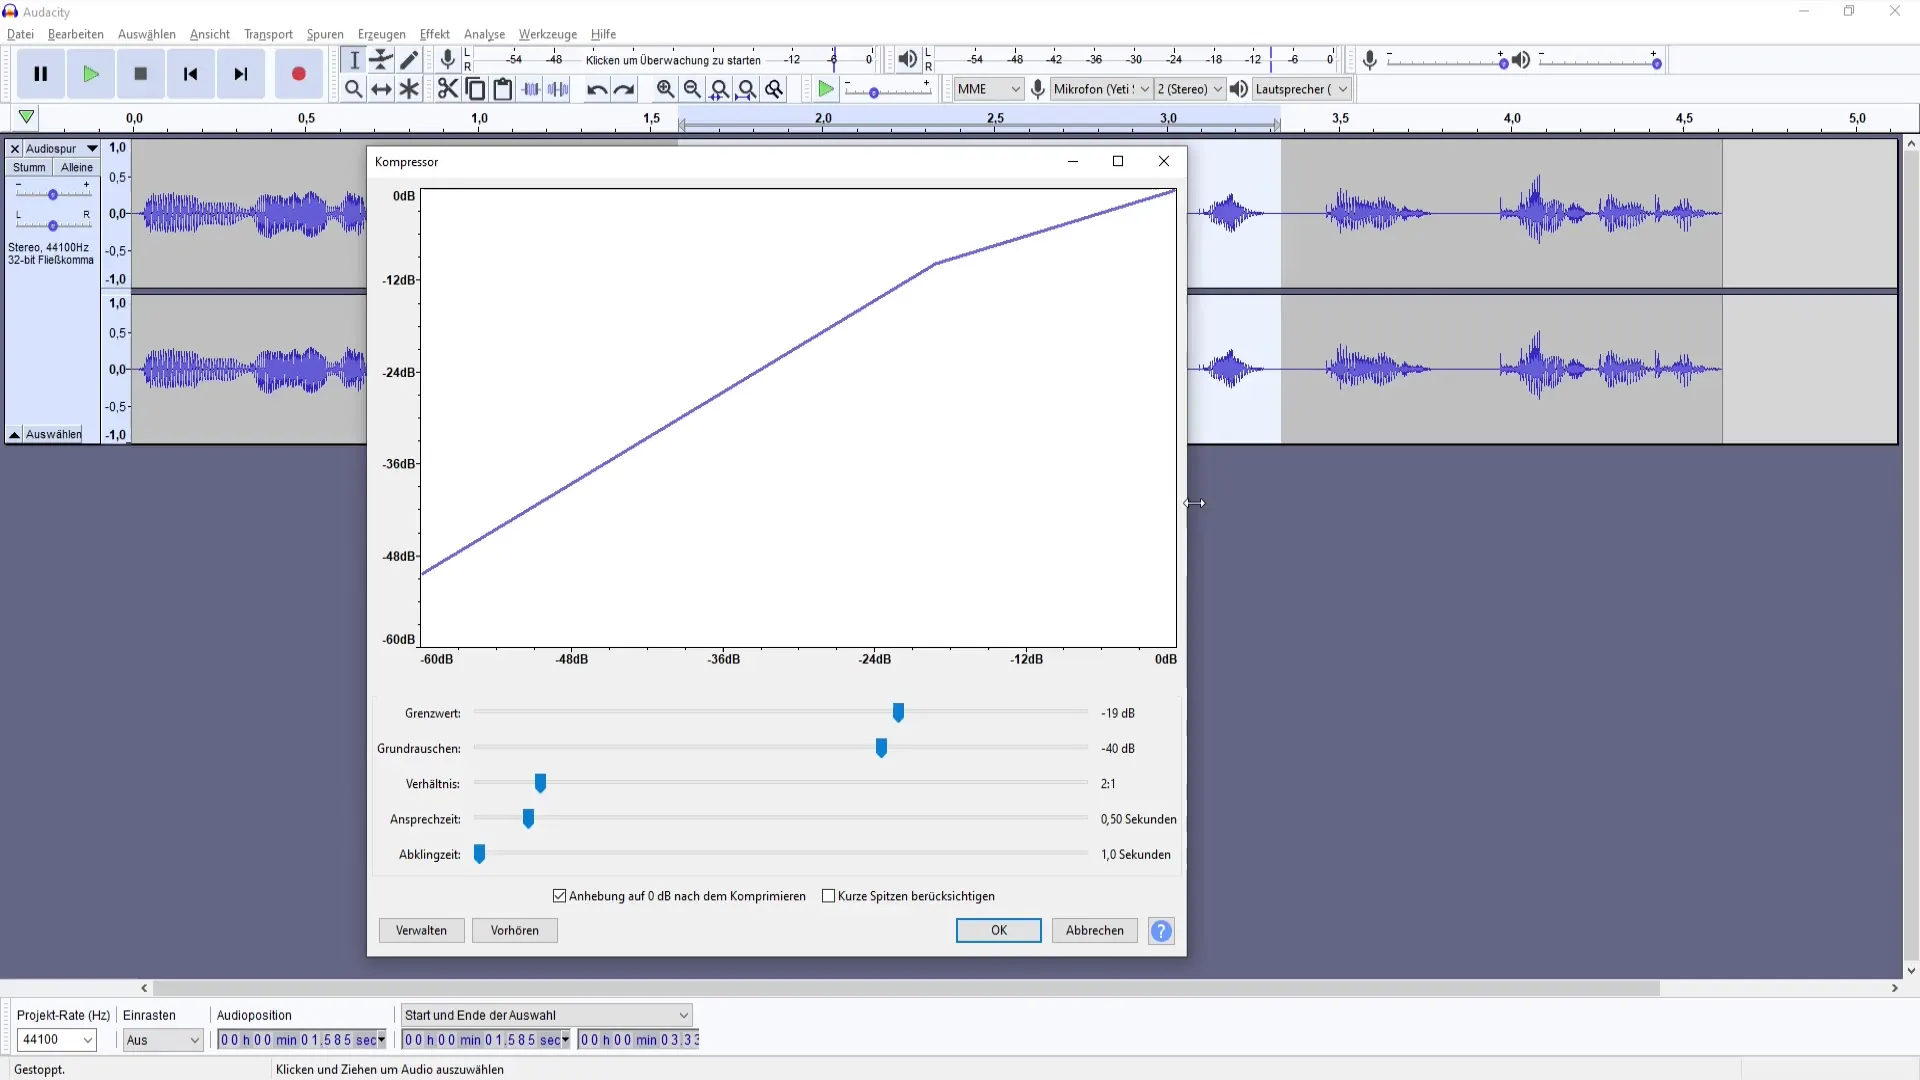Open the Werkzeuge menu

547,34
